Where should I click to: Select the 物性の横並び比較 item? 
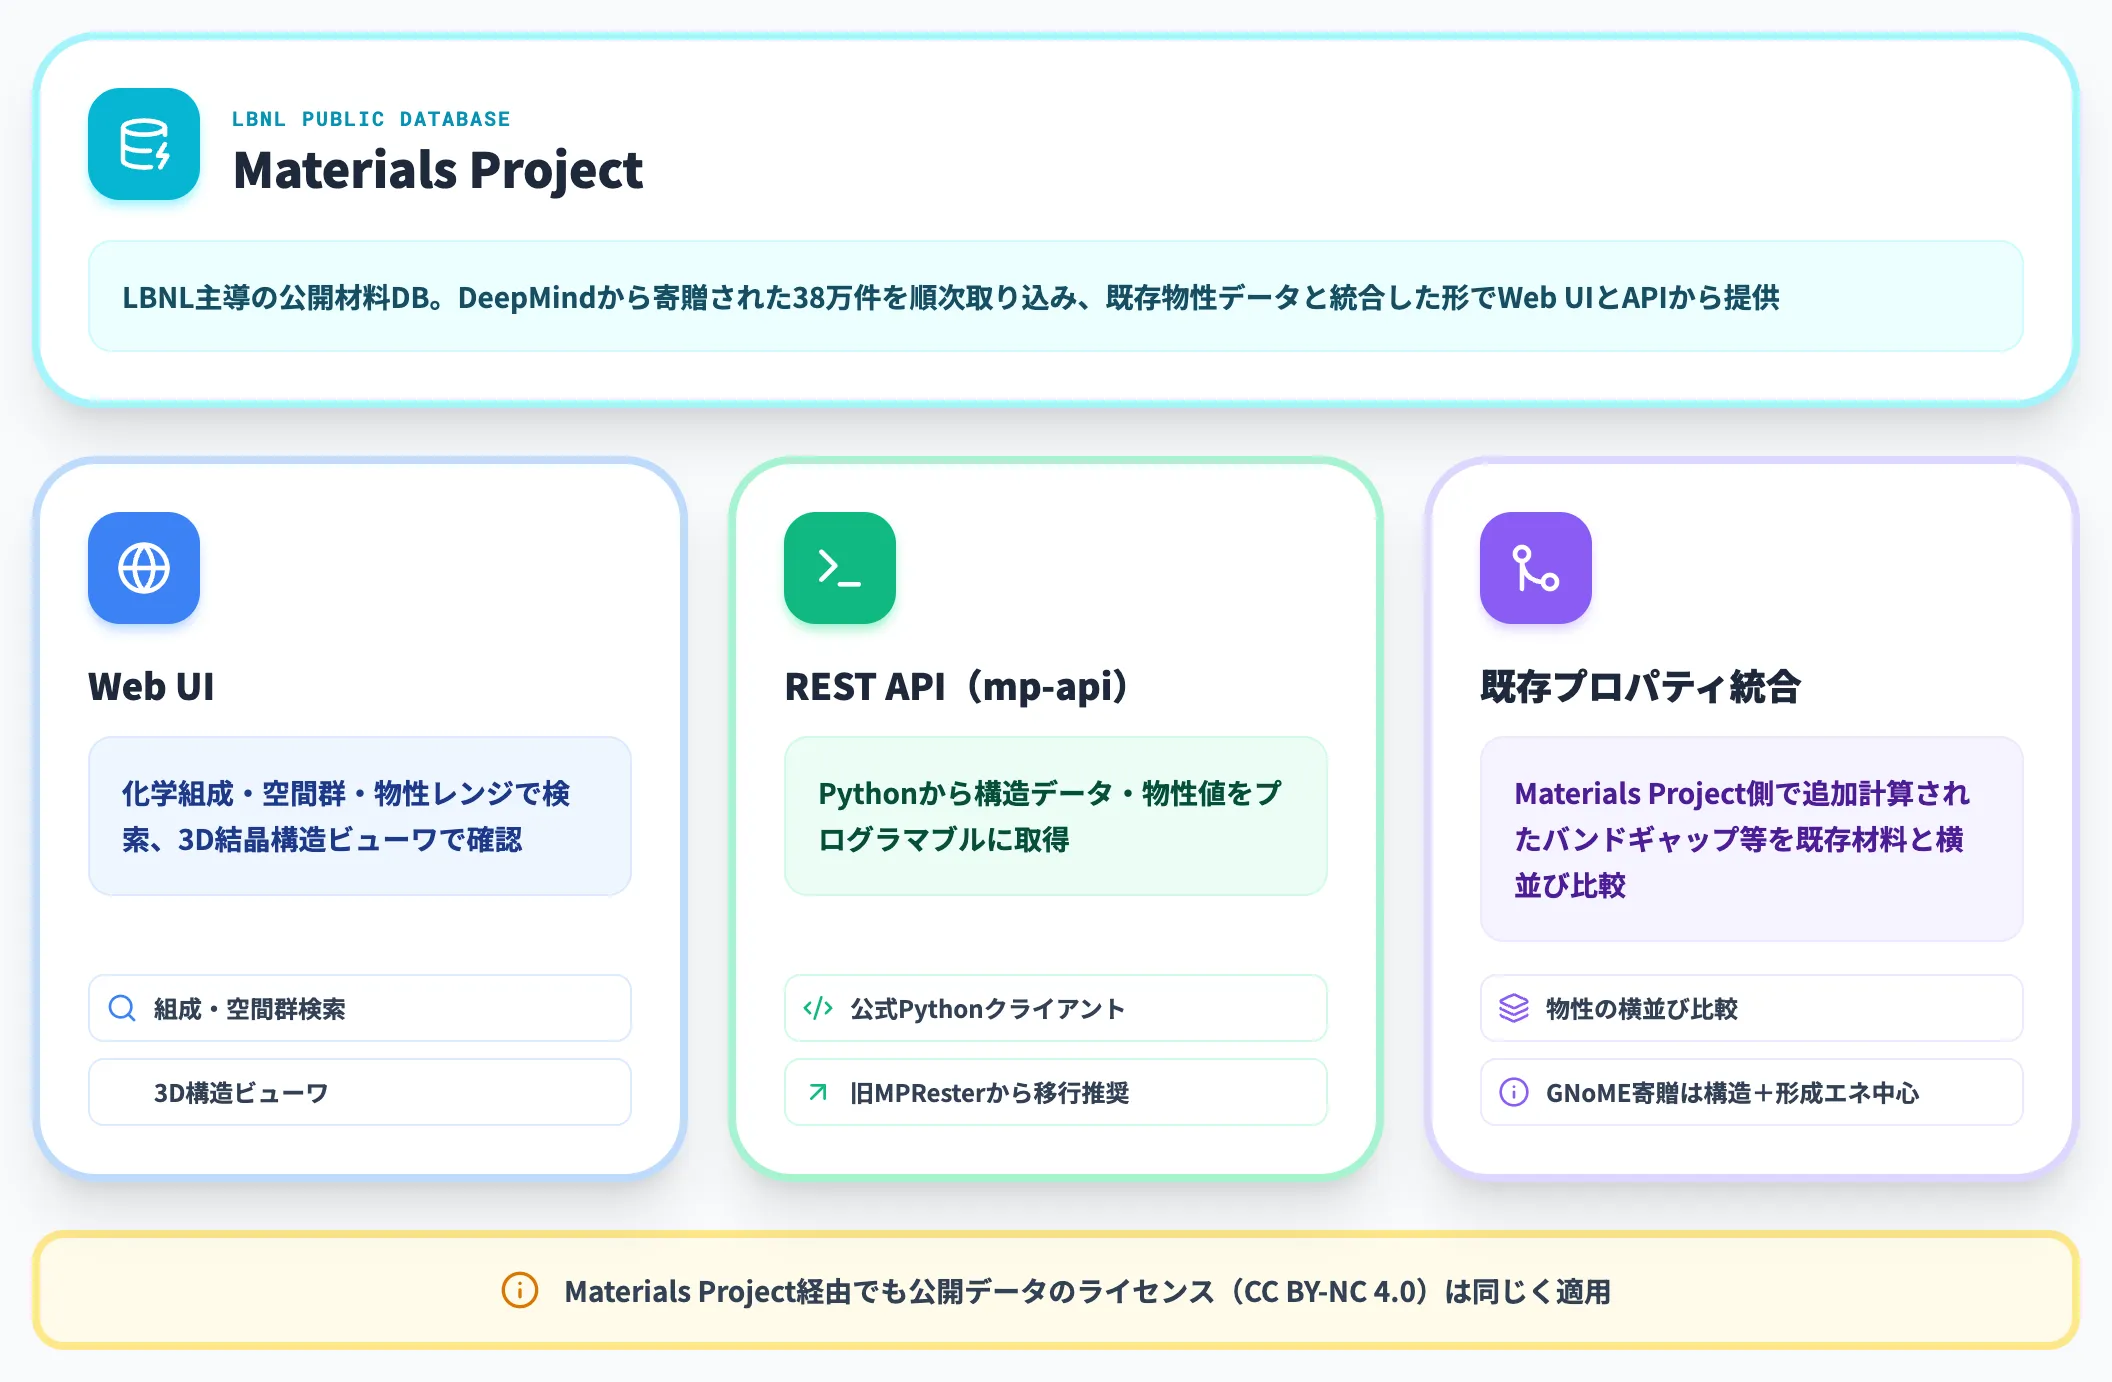click(x=1752, y=1008)
